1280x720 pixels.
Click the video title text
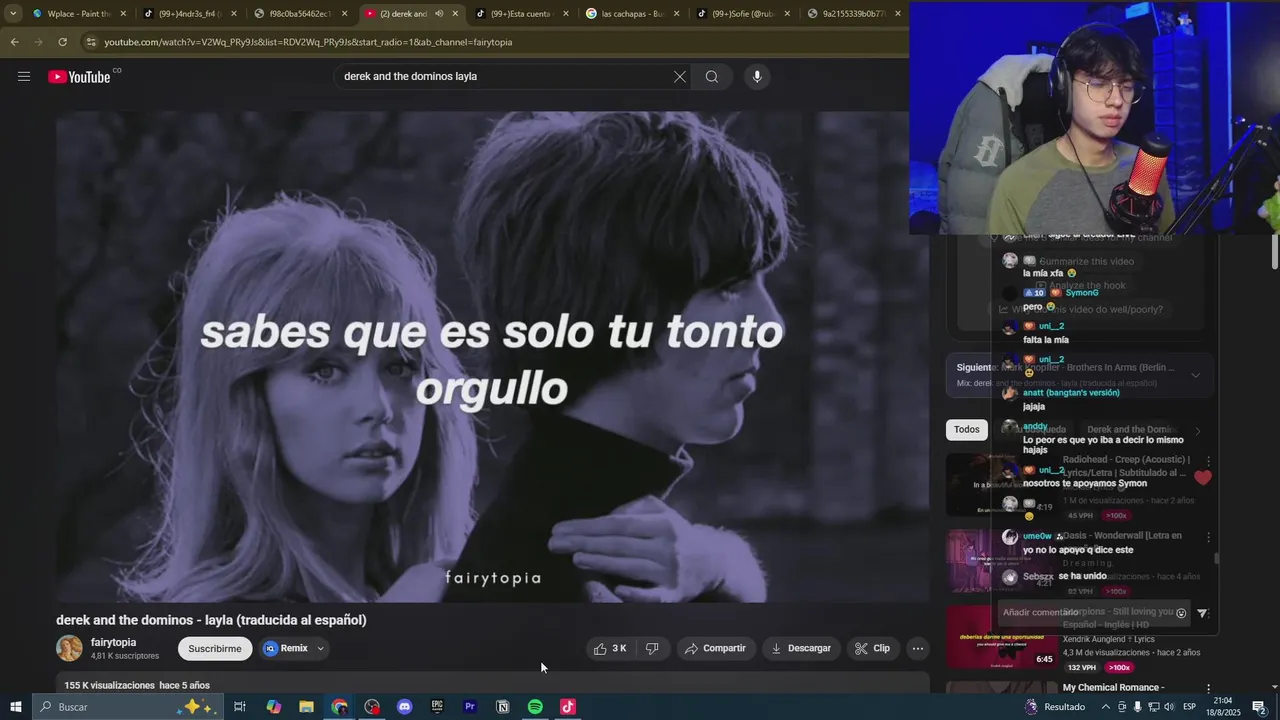click(x=211, y=620)
